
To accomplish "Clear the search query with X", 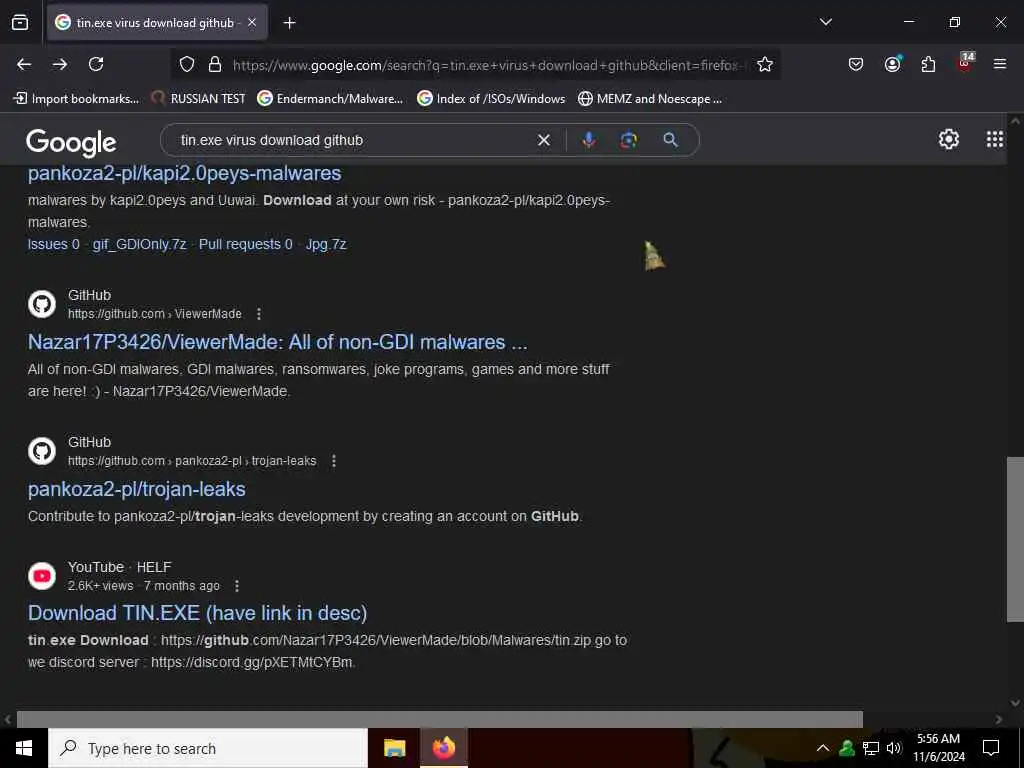I will click(x=543, y=140).
